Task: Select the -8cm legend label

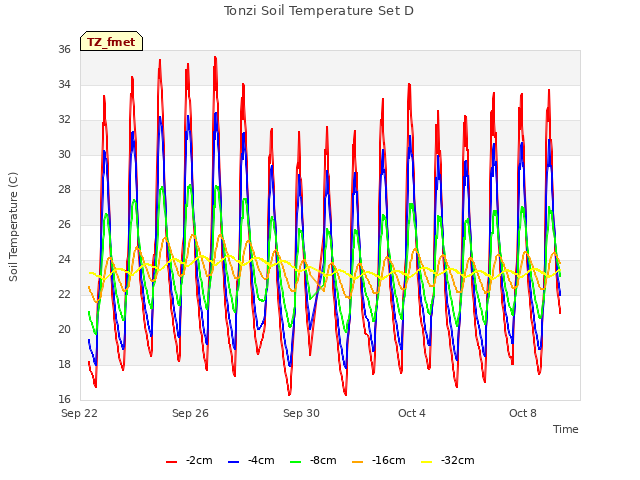Action: pos(323,460)
